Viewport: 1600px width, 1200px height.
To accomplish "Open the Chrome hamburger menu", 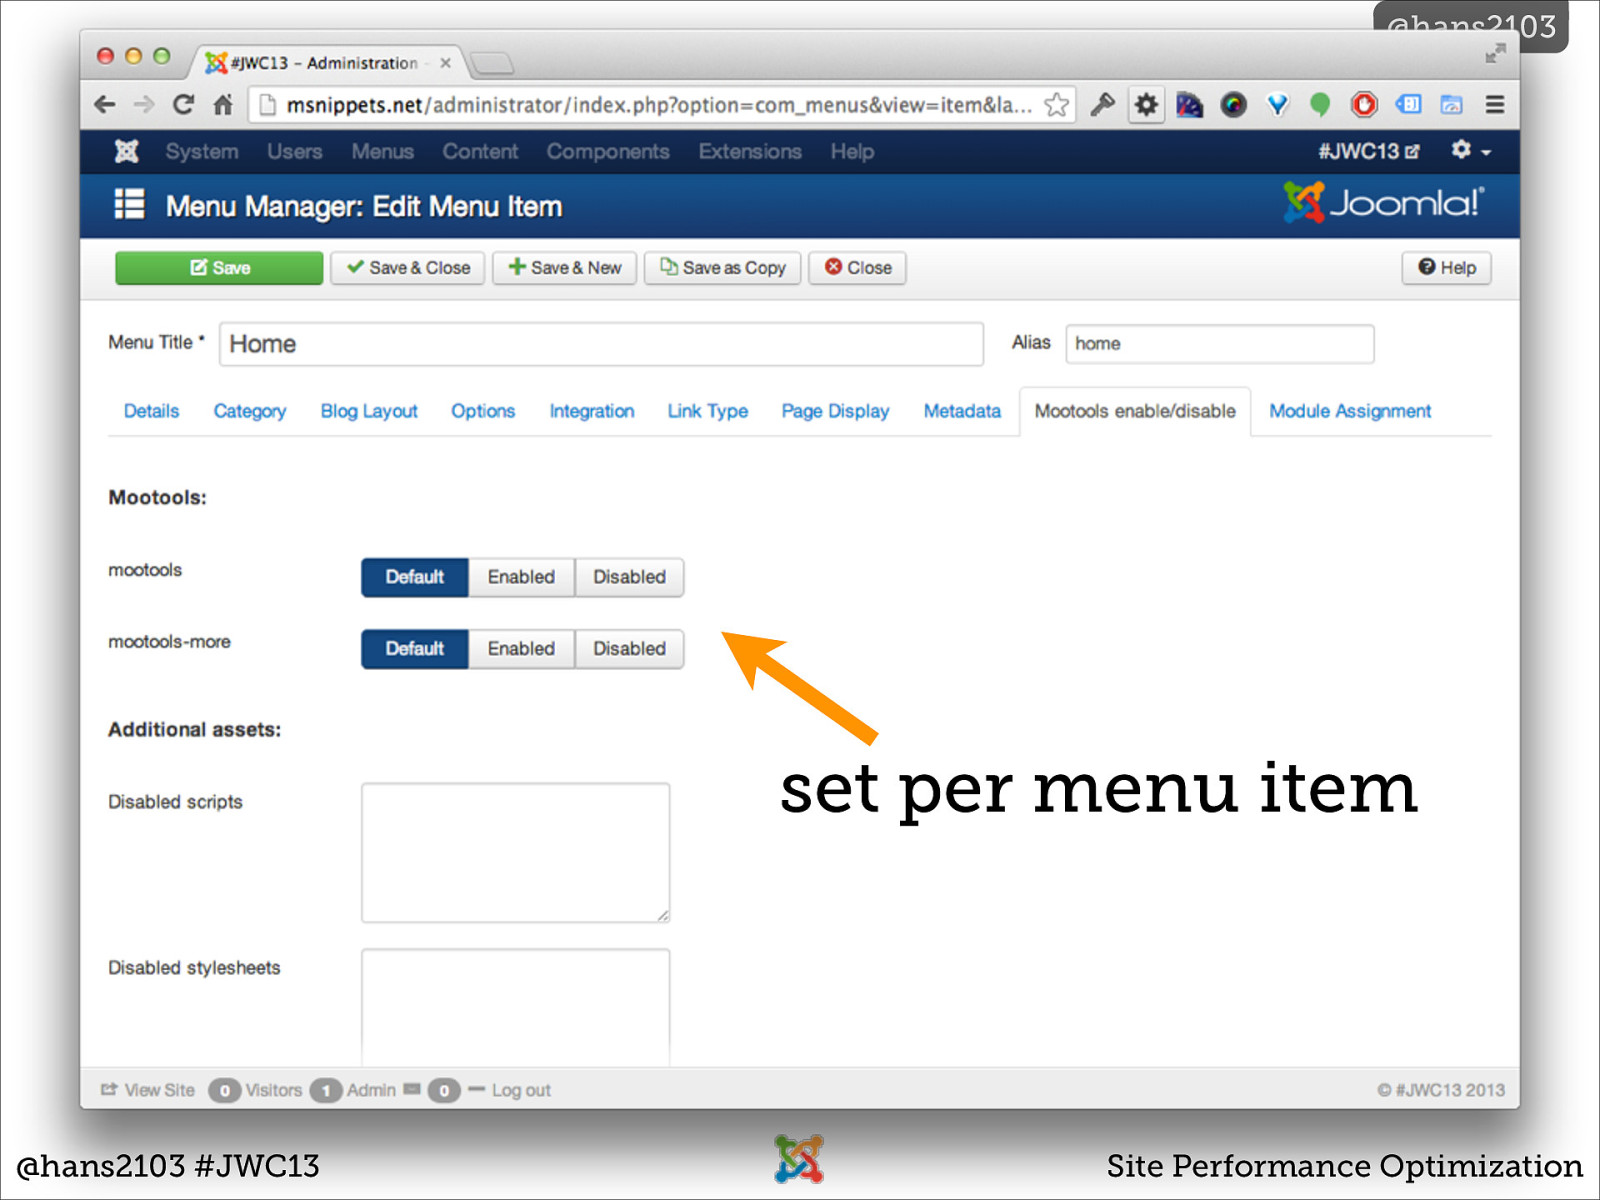I will point(1495,105).
